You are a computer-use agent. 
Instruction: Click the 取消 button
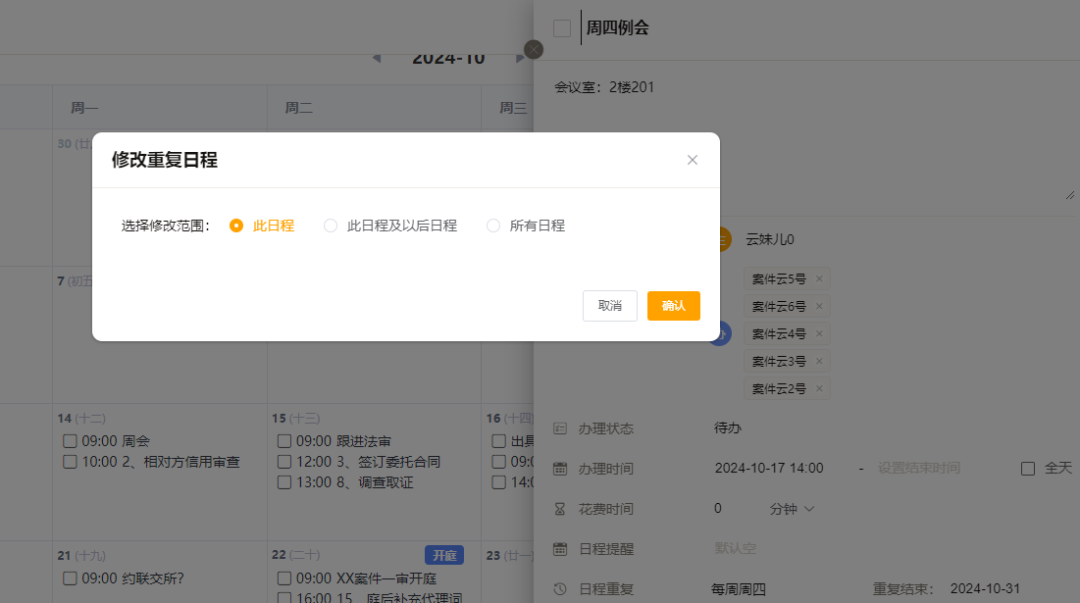click(610, 306)
